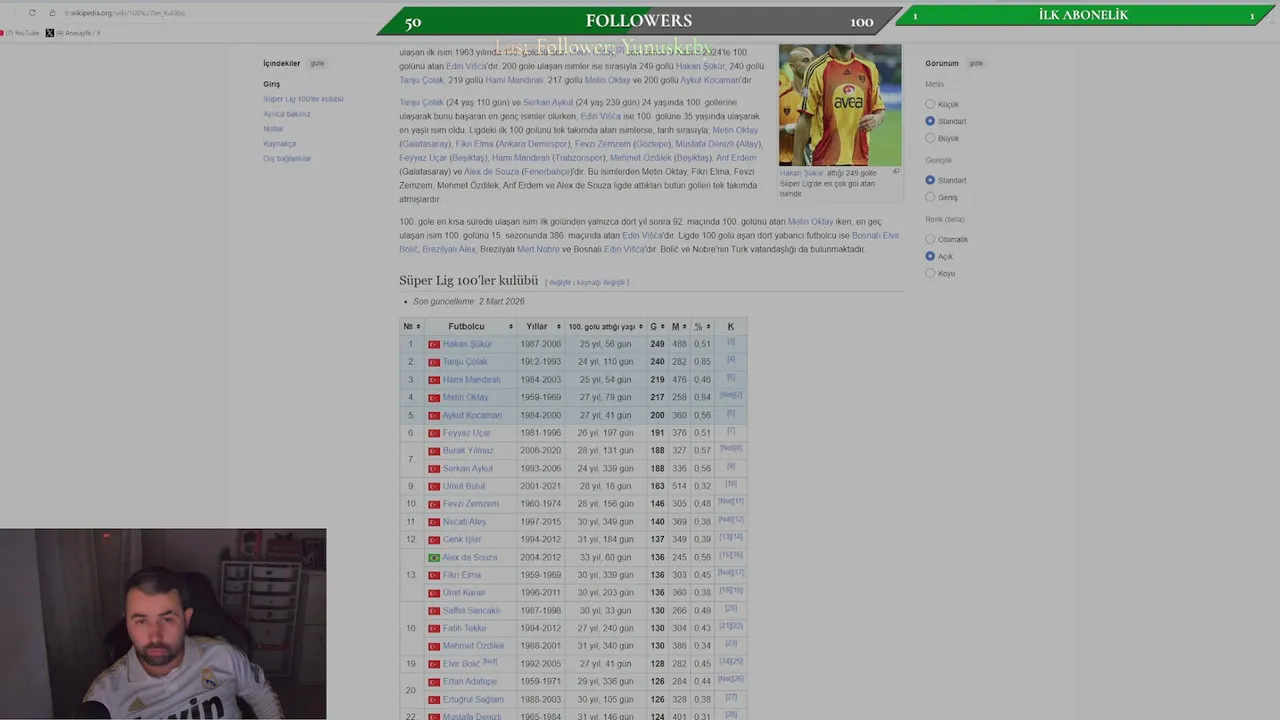
Task: Open Fenerbahçe link in the intro paragraph
Action: [x=546, y=172]
